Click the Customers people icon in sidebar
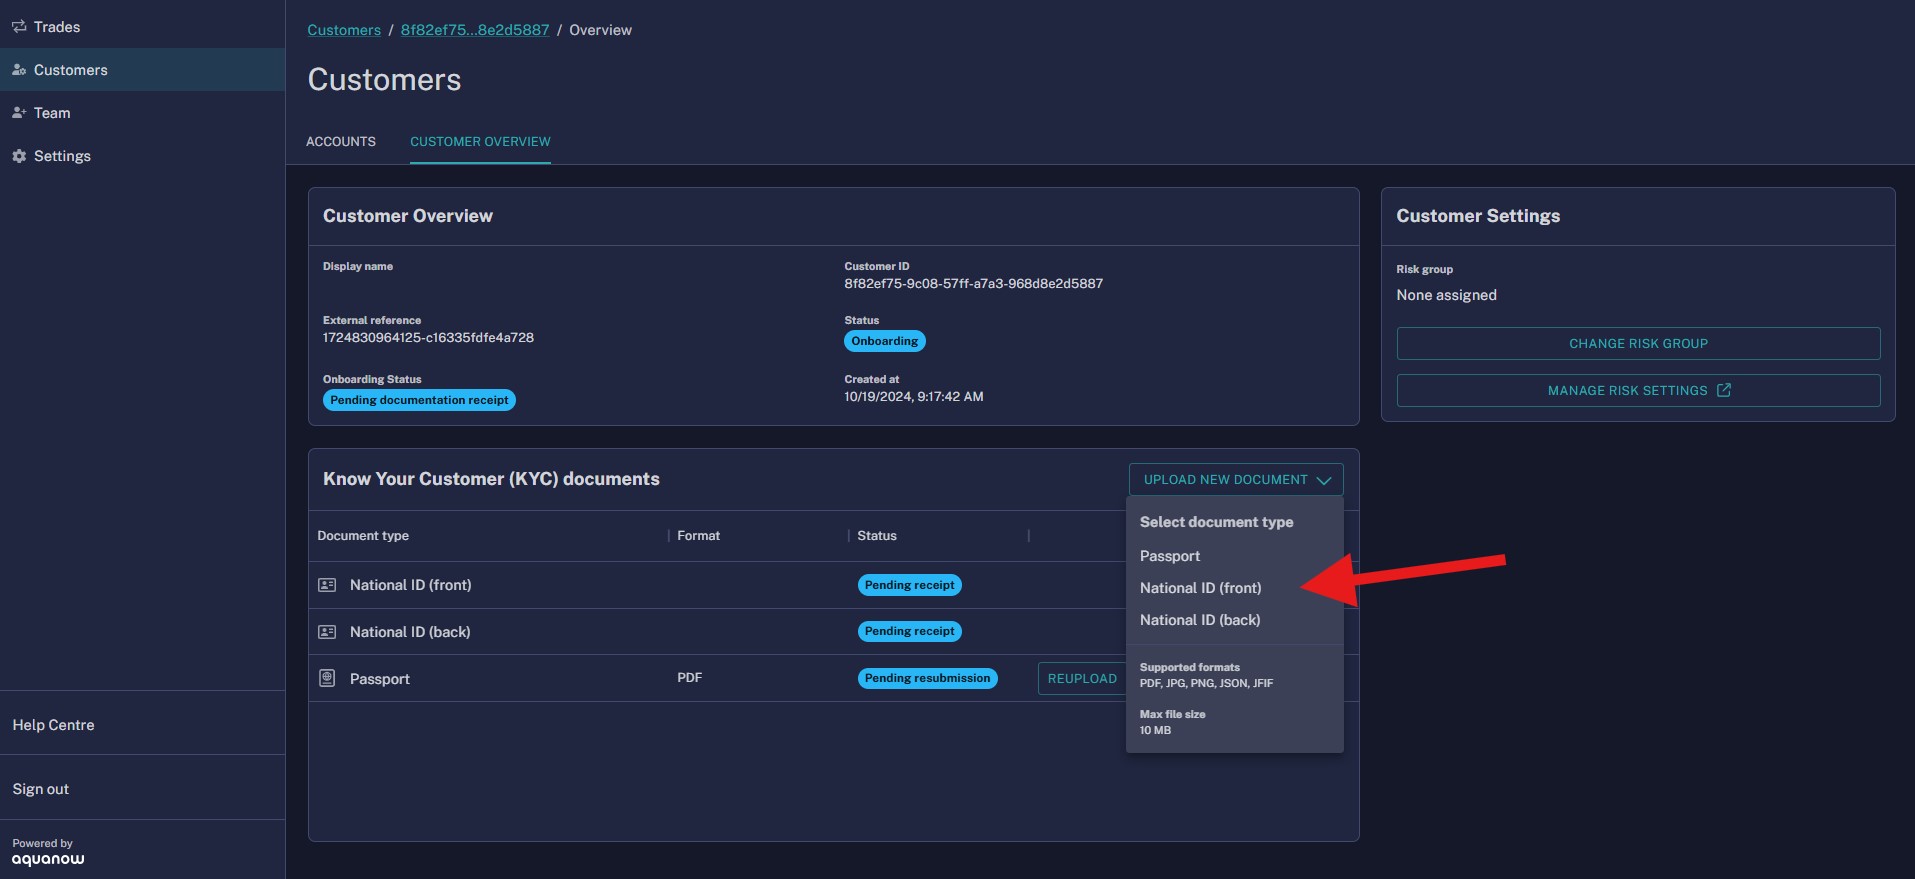This screenshot has height=879, width=1915. tap(19, 70)
